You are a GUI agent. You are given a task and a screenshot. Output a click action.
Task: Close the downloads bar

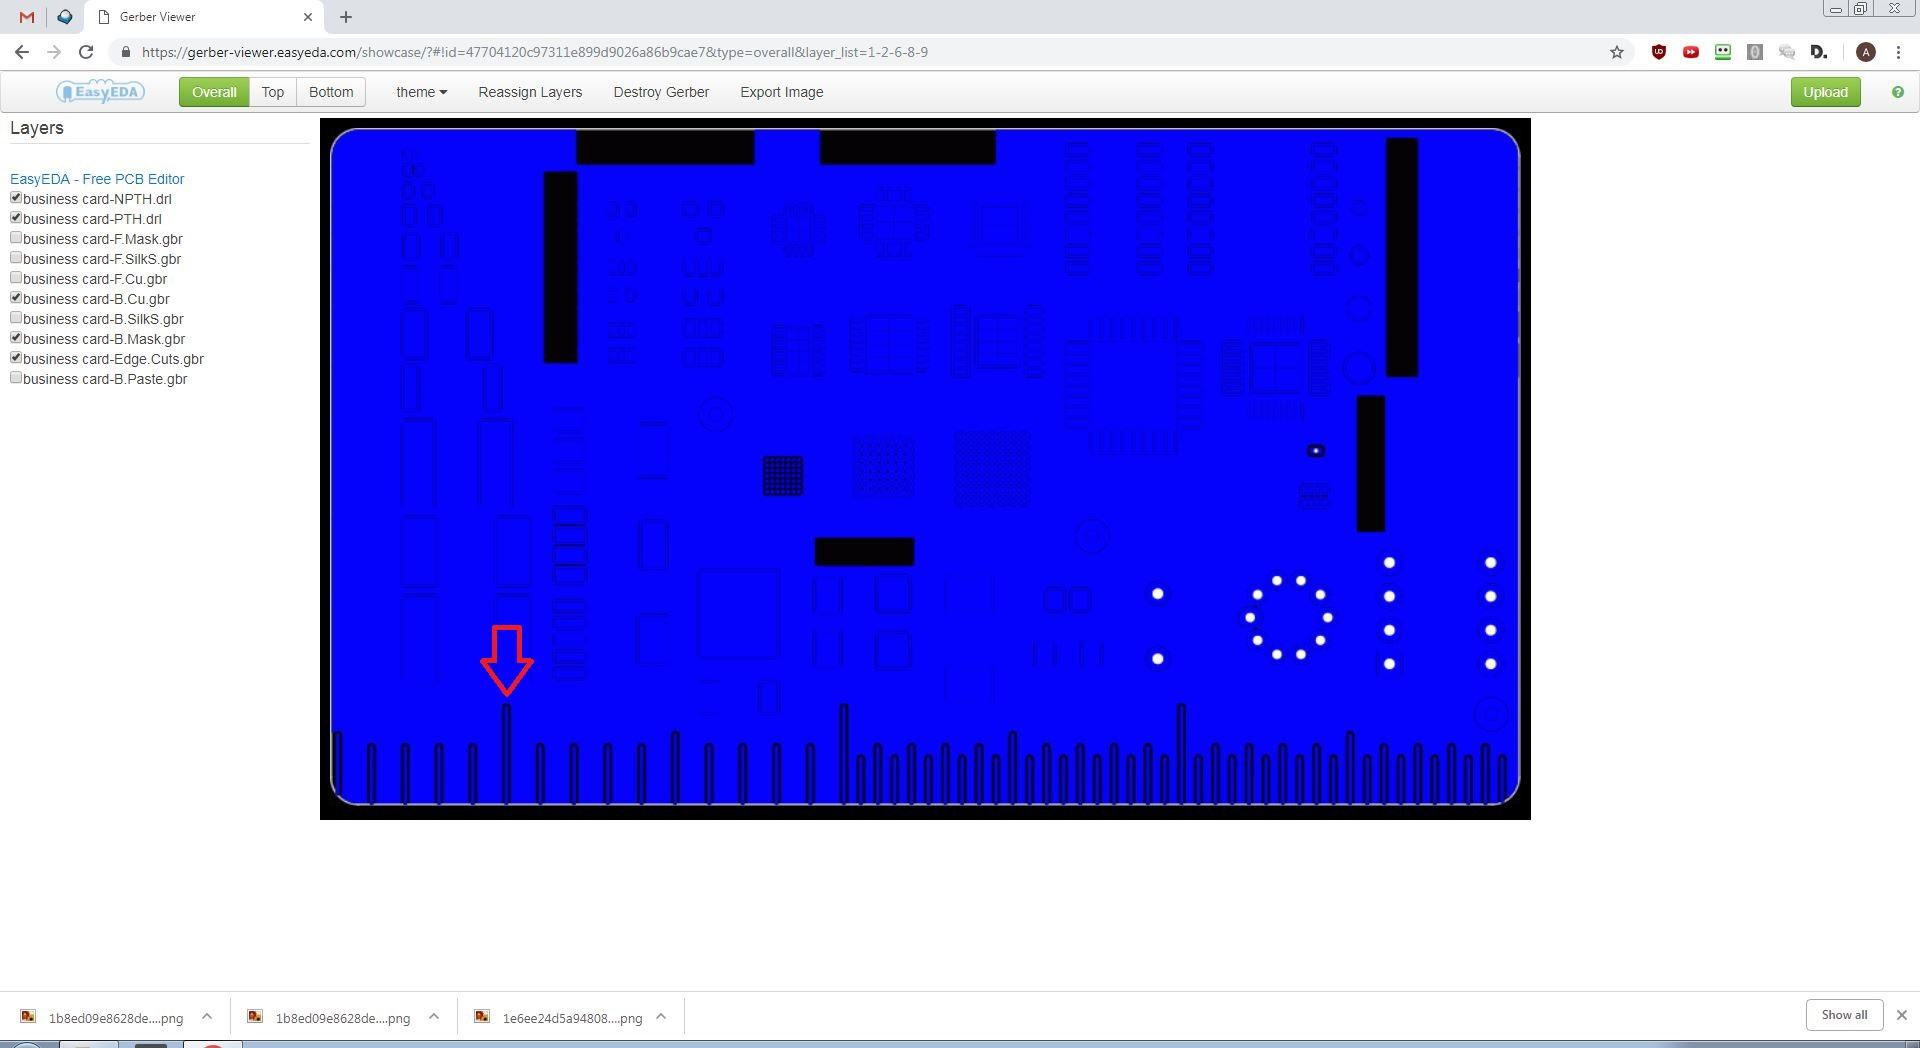(x=1901, y=1015)
